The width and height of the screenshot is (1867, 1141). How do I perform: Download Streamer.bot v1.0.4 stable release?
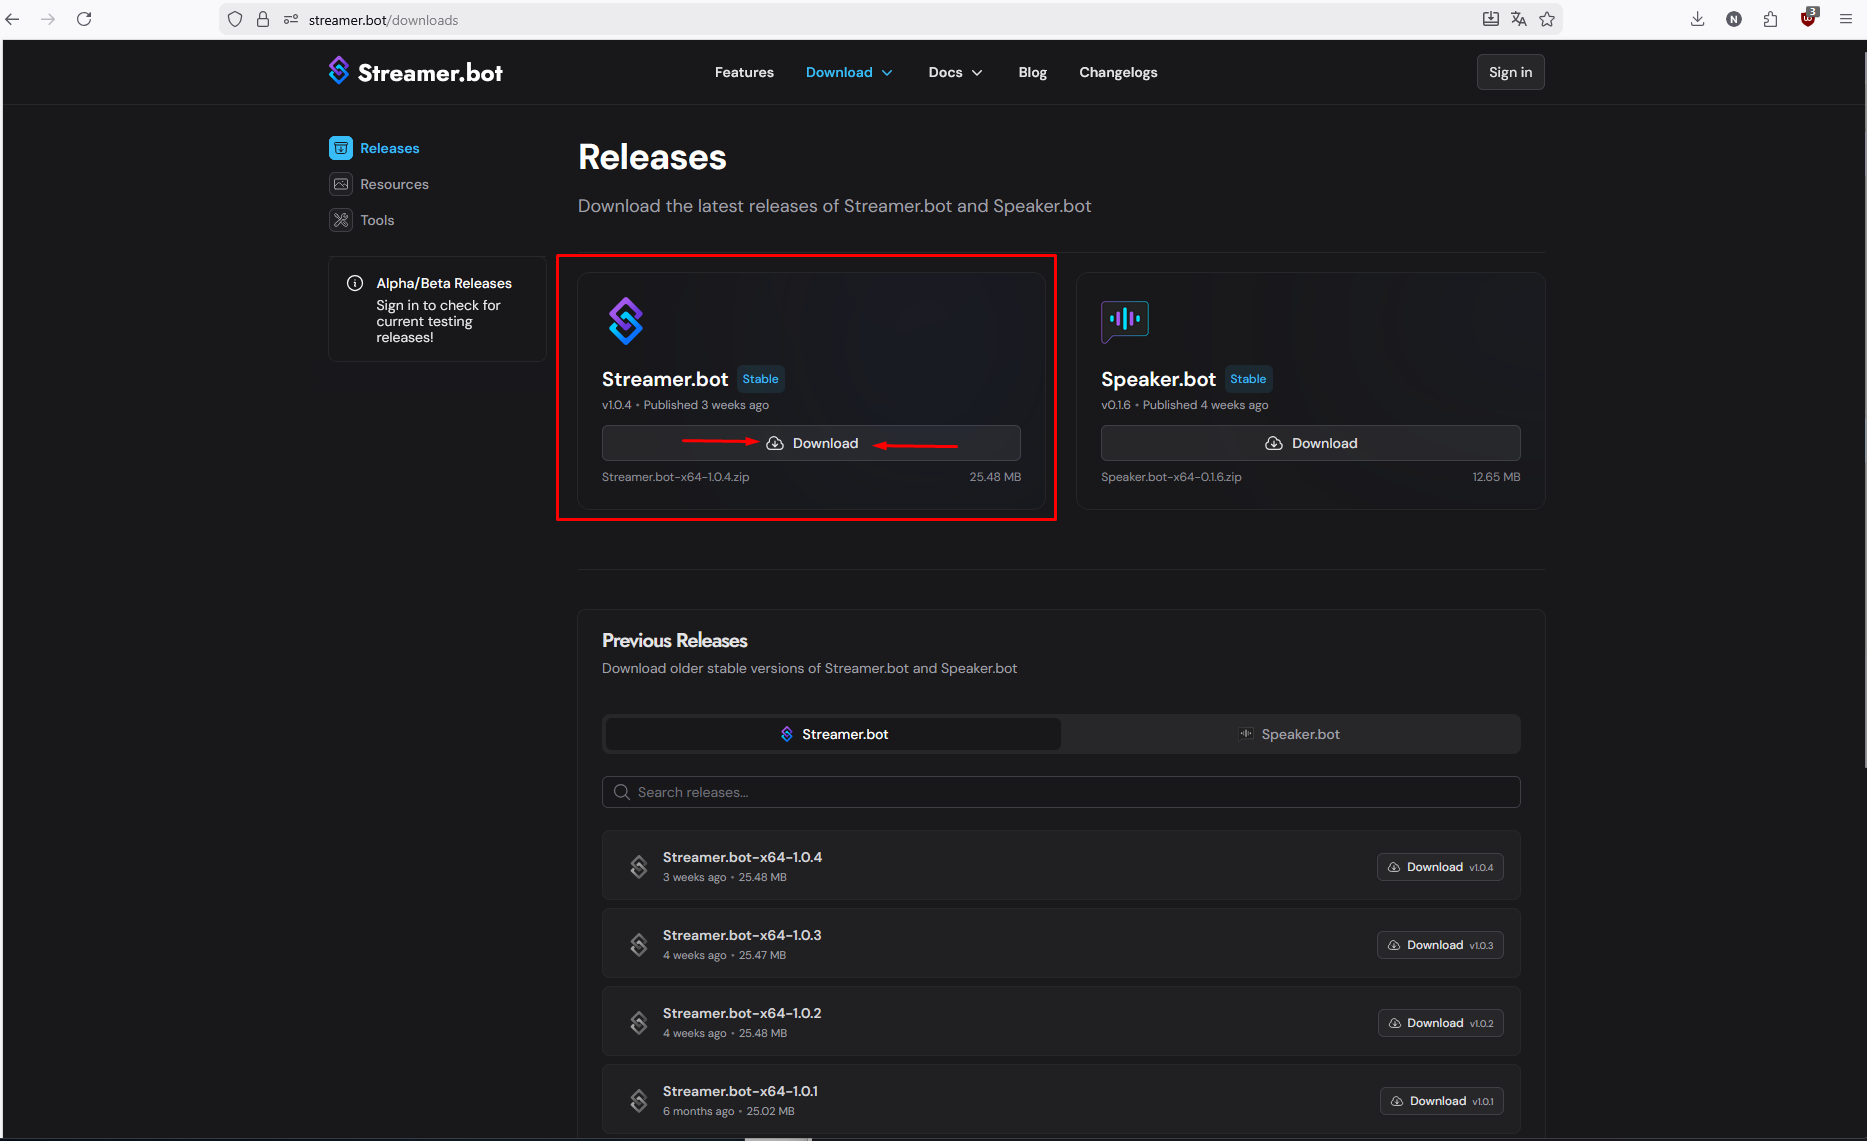811,443
